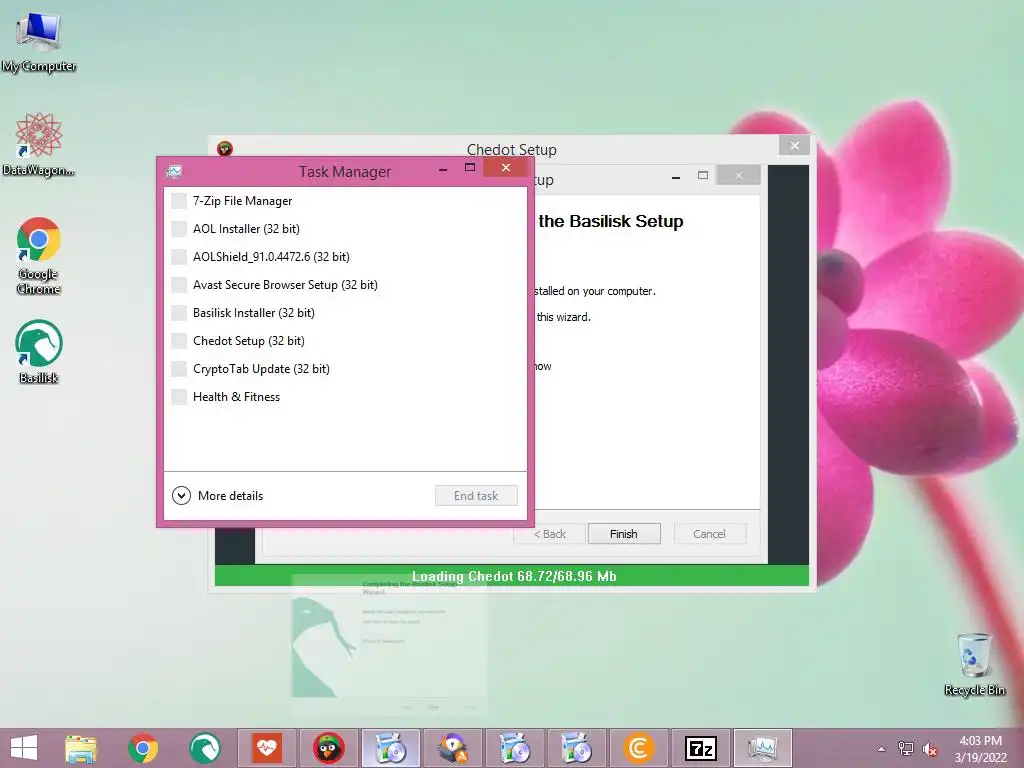Select Basilisk Installer (32 bit) task
This screenshot has height=768, width=1024.
coord(345,313)
